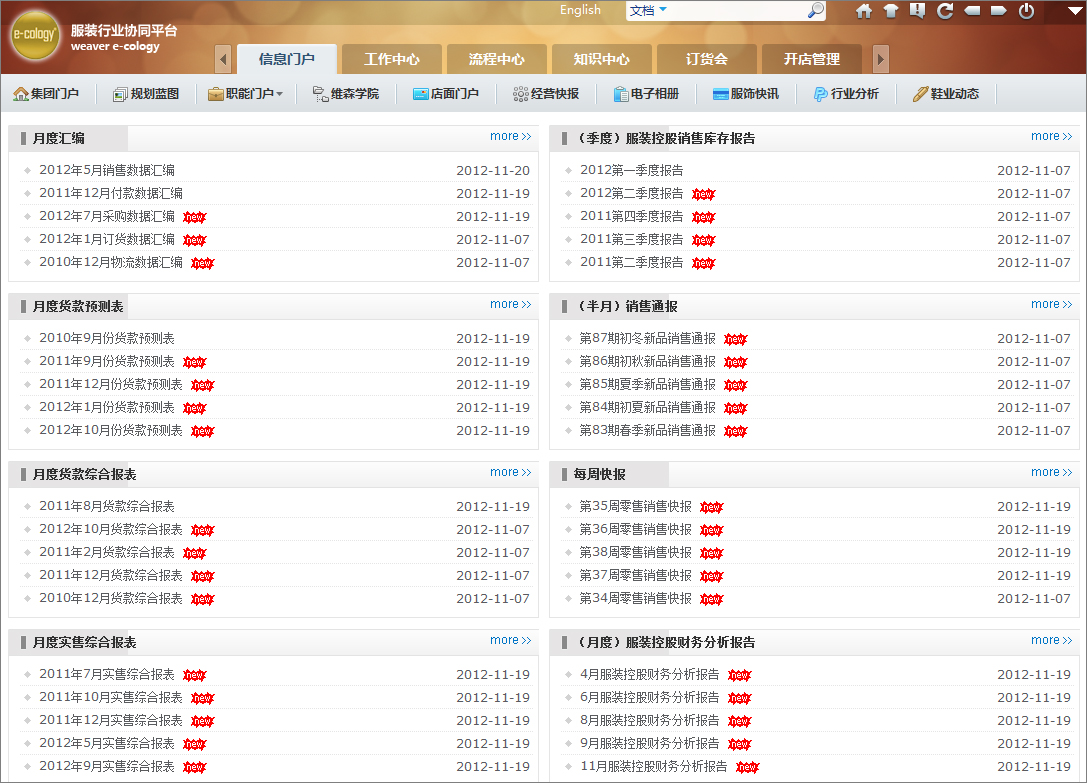The width and height of the screenshot is (1087, 783).
Task: Click the home icon at top right
Action: pyautogui.click(x=862, y=11)
